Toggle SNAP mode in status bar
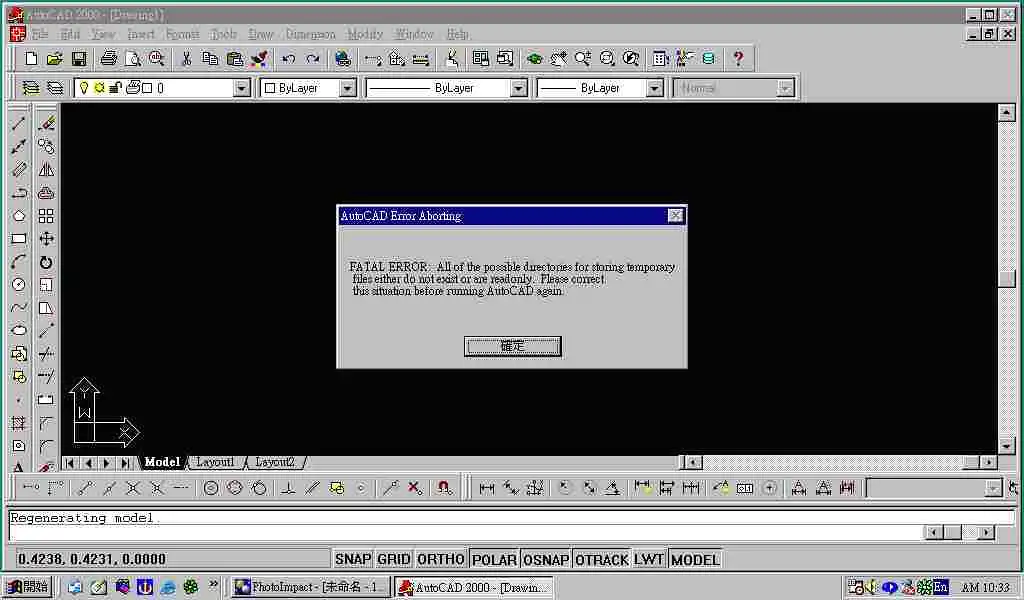Screen dimensions: 1024x600 pyautogui.click(x=352, y=560)
